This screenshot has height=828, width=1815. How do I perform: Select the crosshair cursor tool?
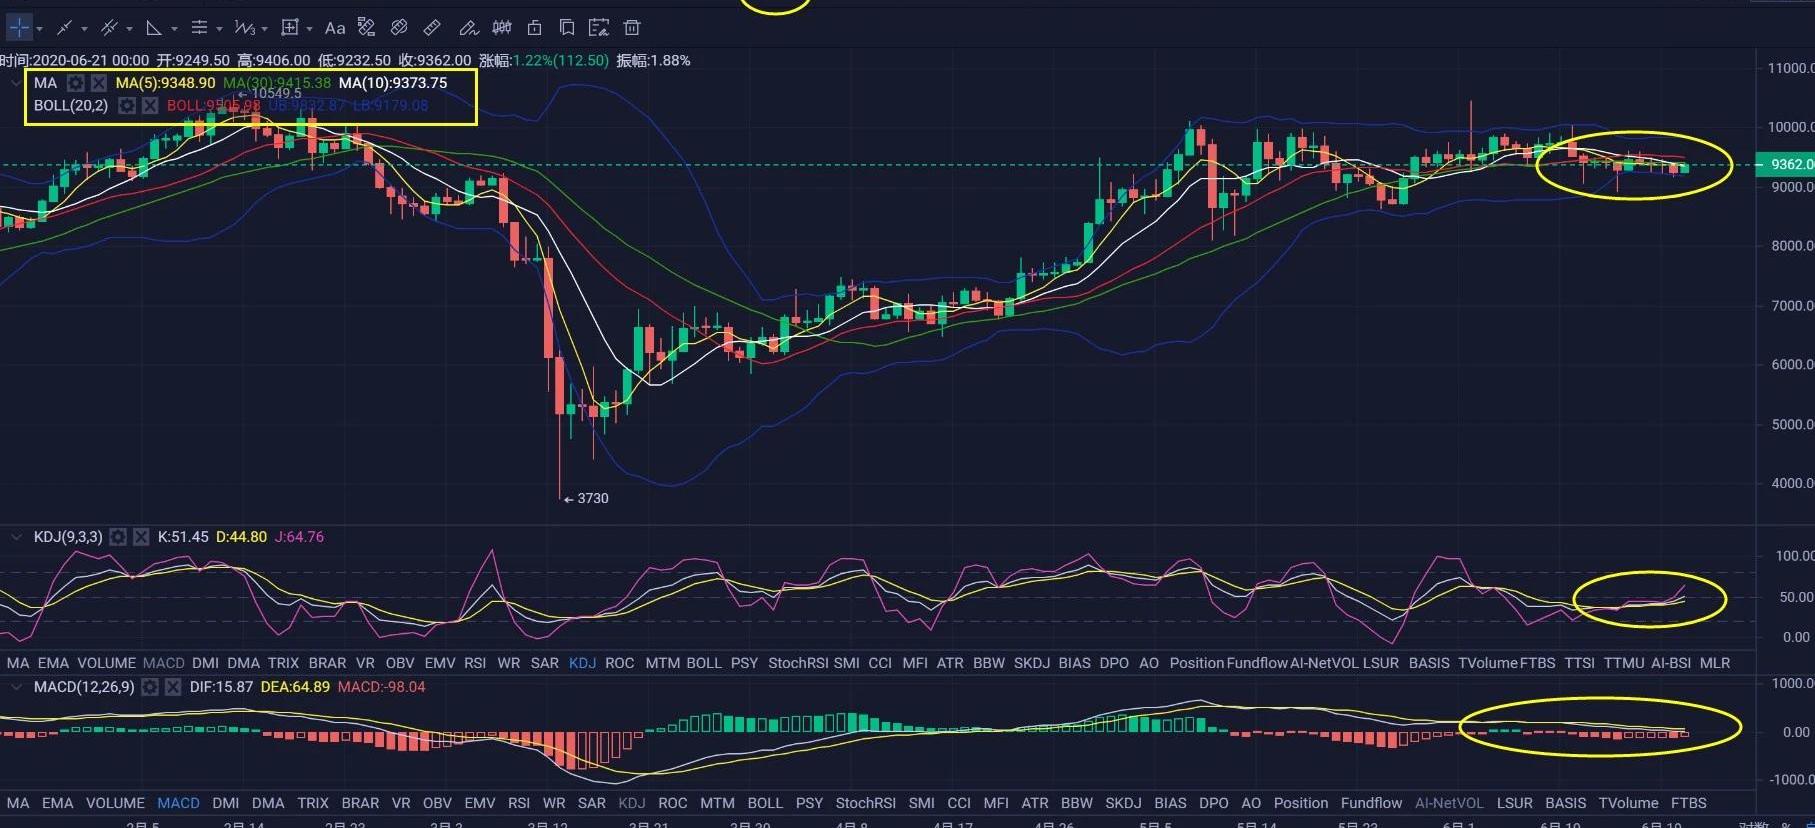[x=19, y=27]
